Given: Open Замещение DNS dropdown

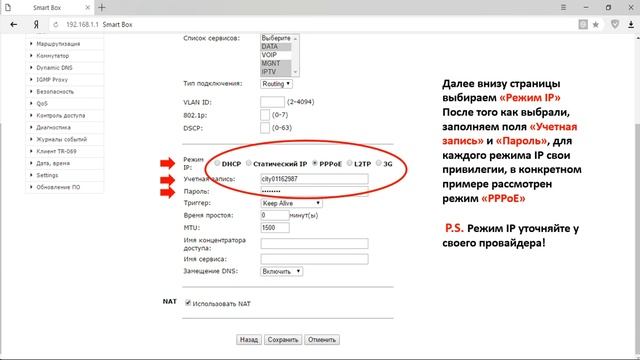Looking at the screenshot, I should (x=282, y=271).
